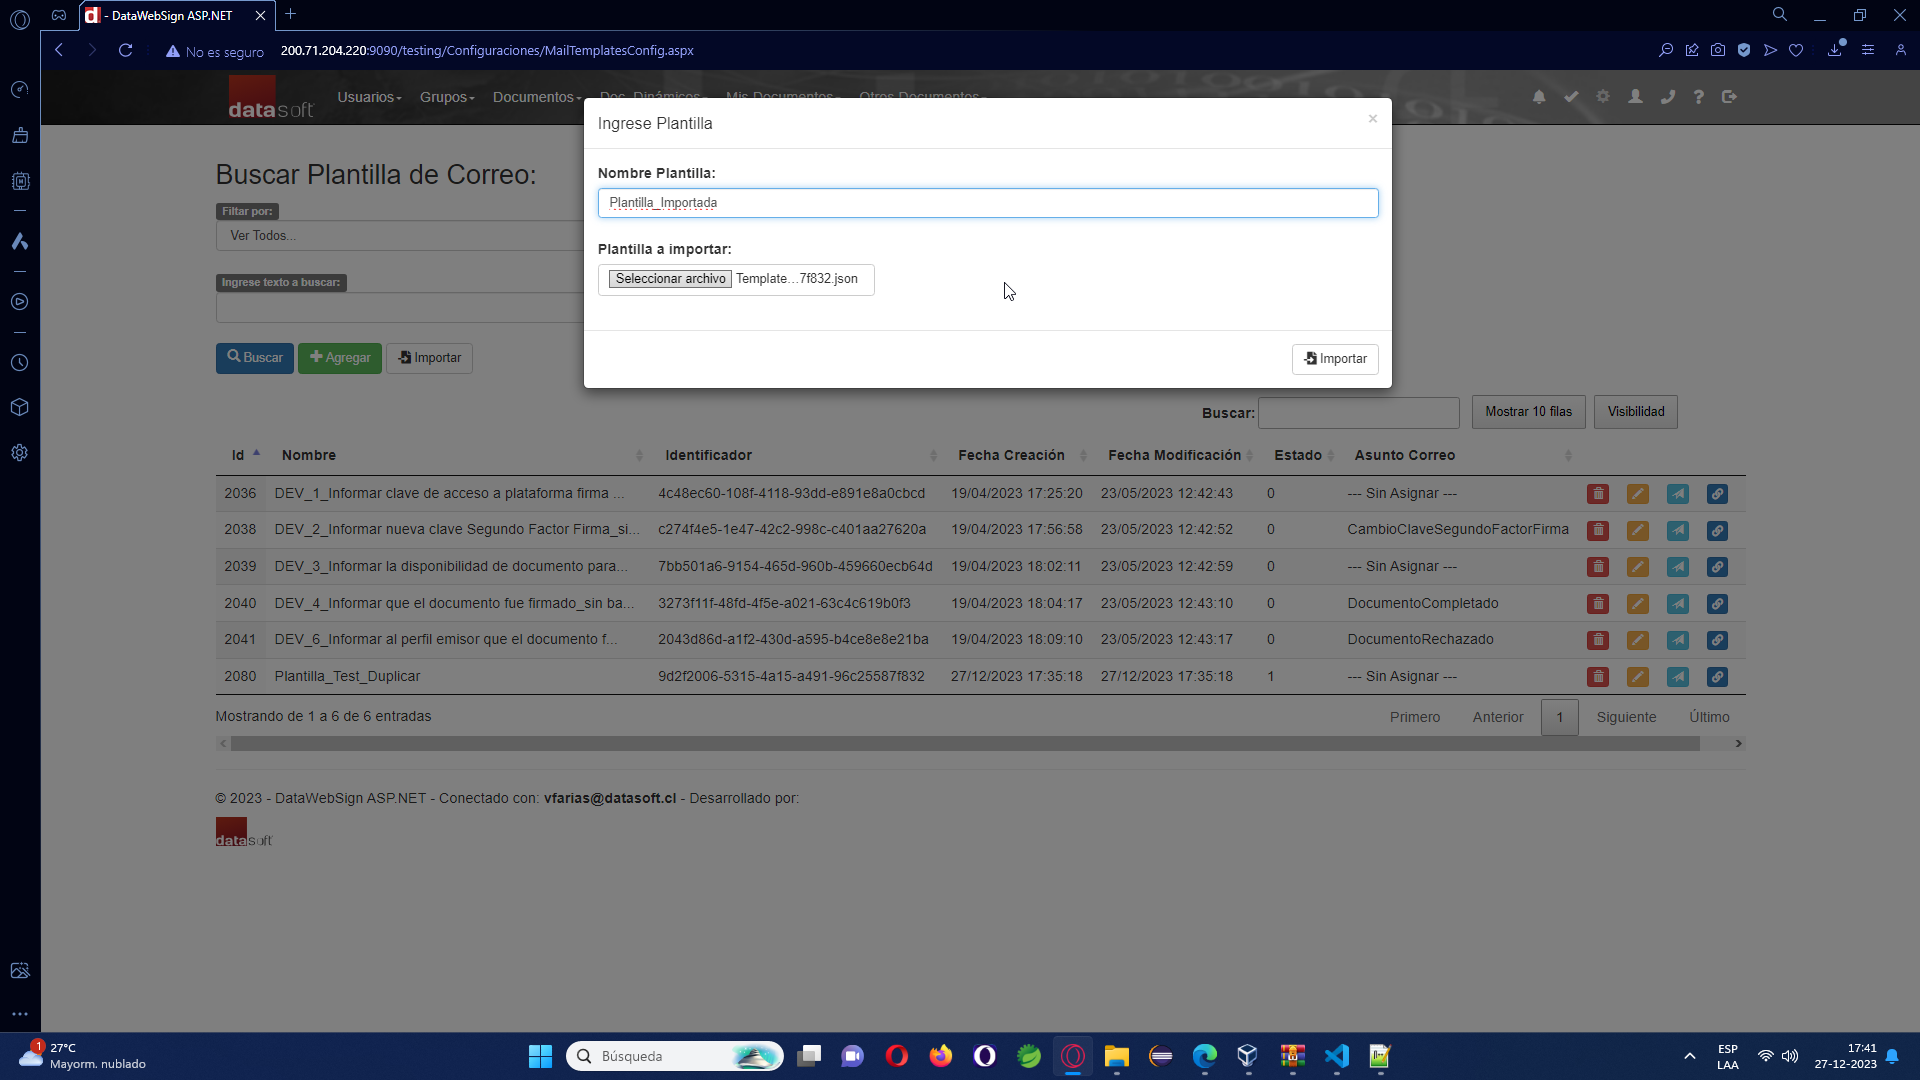Click taskbar Búsqueda search box
Image resolution: width=1920 pixels, height=1080 pixels.
click(x=675, y=1056)
